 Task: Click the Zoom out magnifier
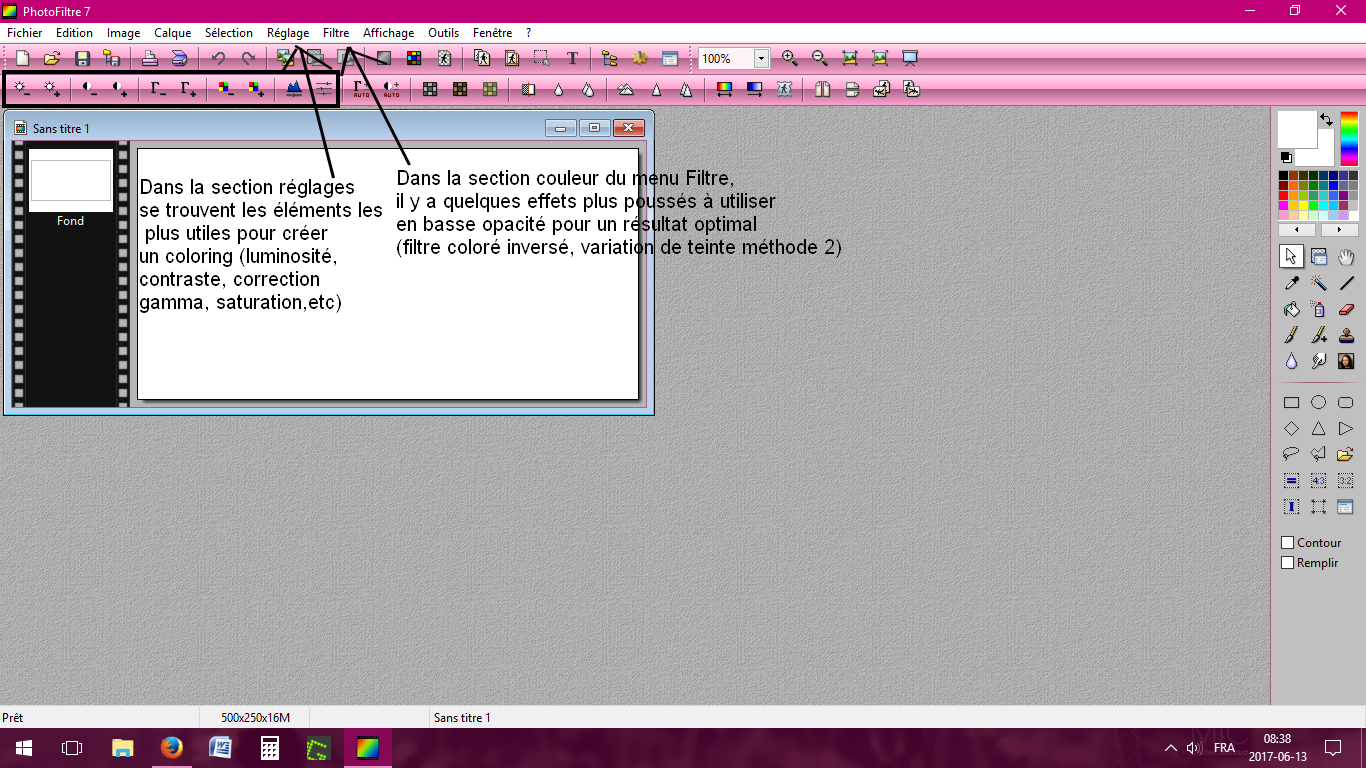click(x=820, y=59)
